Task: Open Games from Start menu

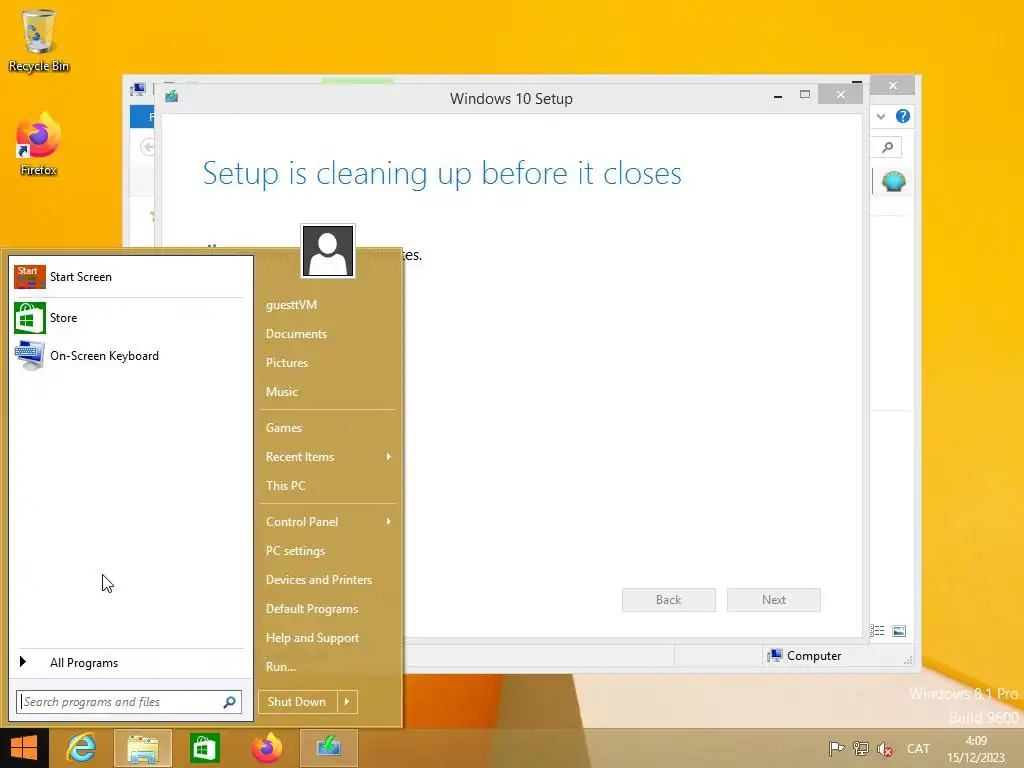Action: [283, 428]
